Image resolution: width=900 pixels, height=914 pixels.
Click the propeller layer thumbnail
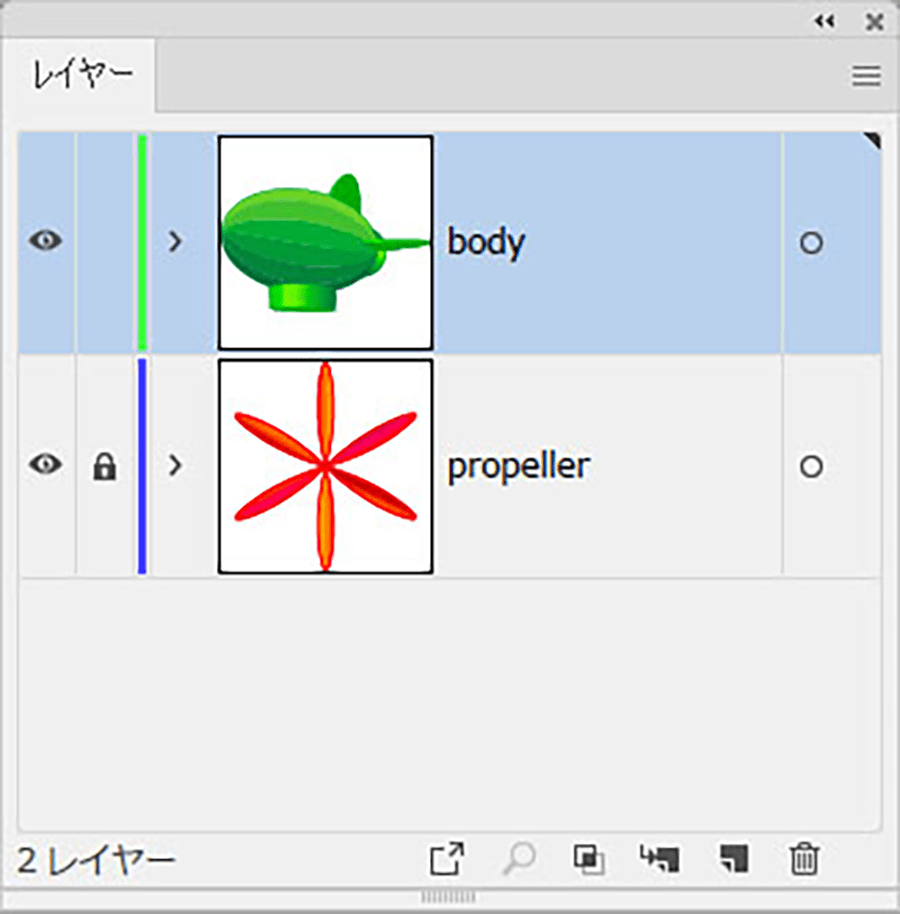coord(325,466)
